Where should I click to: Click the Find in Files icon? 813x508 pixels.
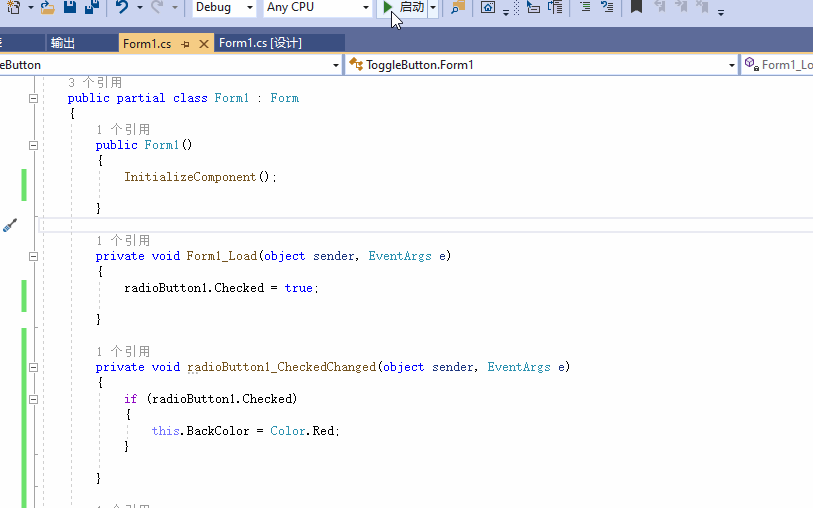457,8
